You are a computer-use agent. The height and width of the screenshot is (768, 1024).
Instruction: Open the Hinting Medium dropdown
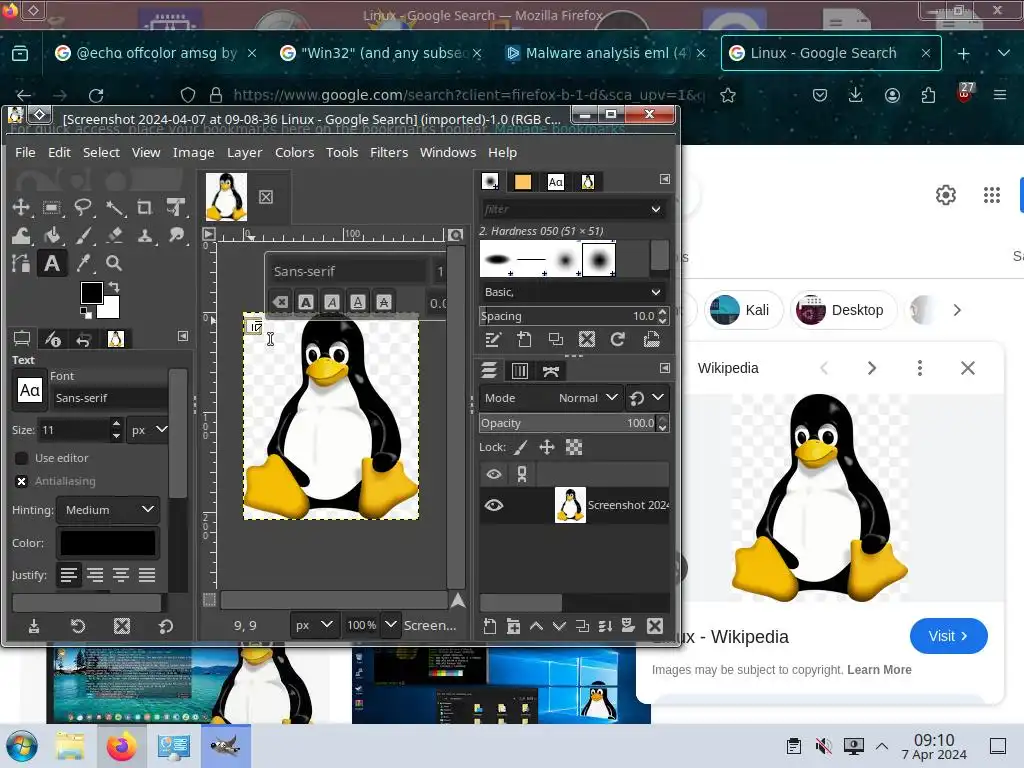(x=108, y=509)
